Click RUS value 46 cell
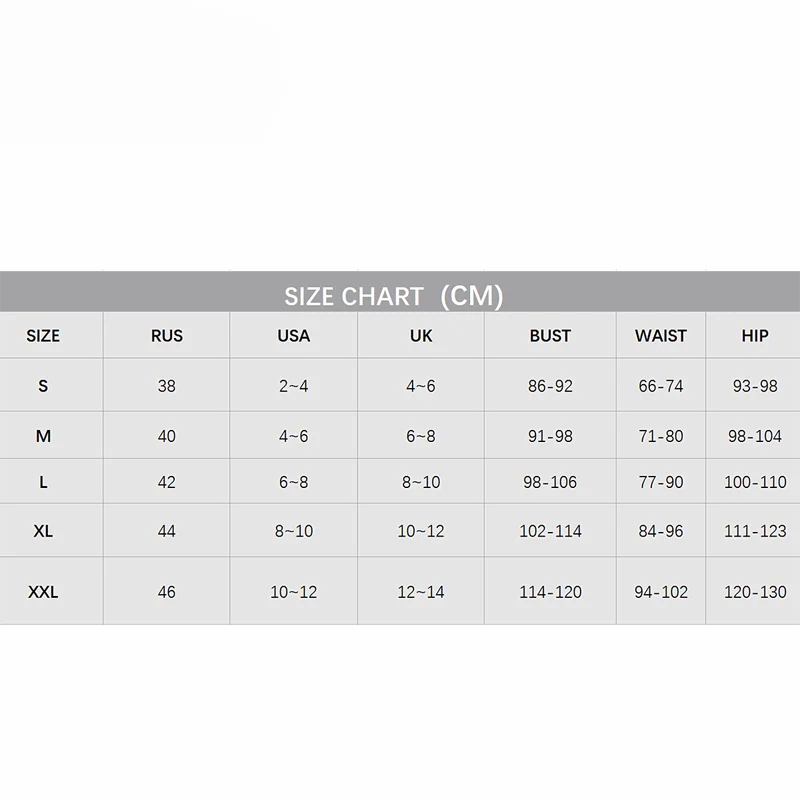Viewport: 800px width, 800px height. point(167,592)
